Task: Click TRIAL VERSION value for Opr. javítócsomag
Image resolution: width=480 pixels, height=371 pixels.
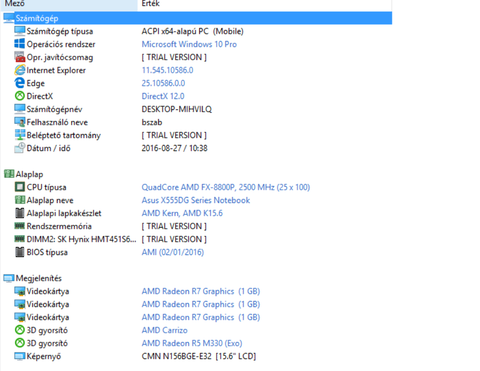Action: 174,57
